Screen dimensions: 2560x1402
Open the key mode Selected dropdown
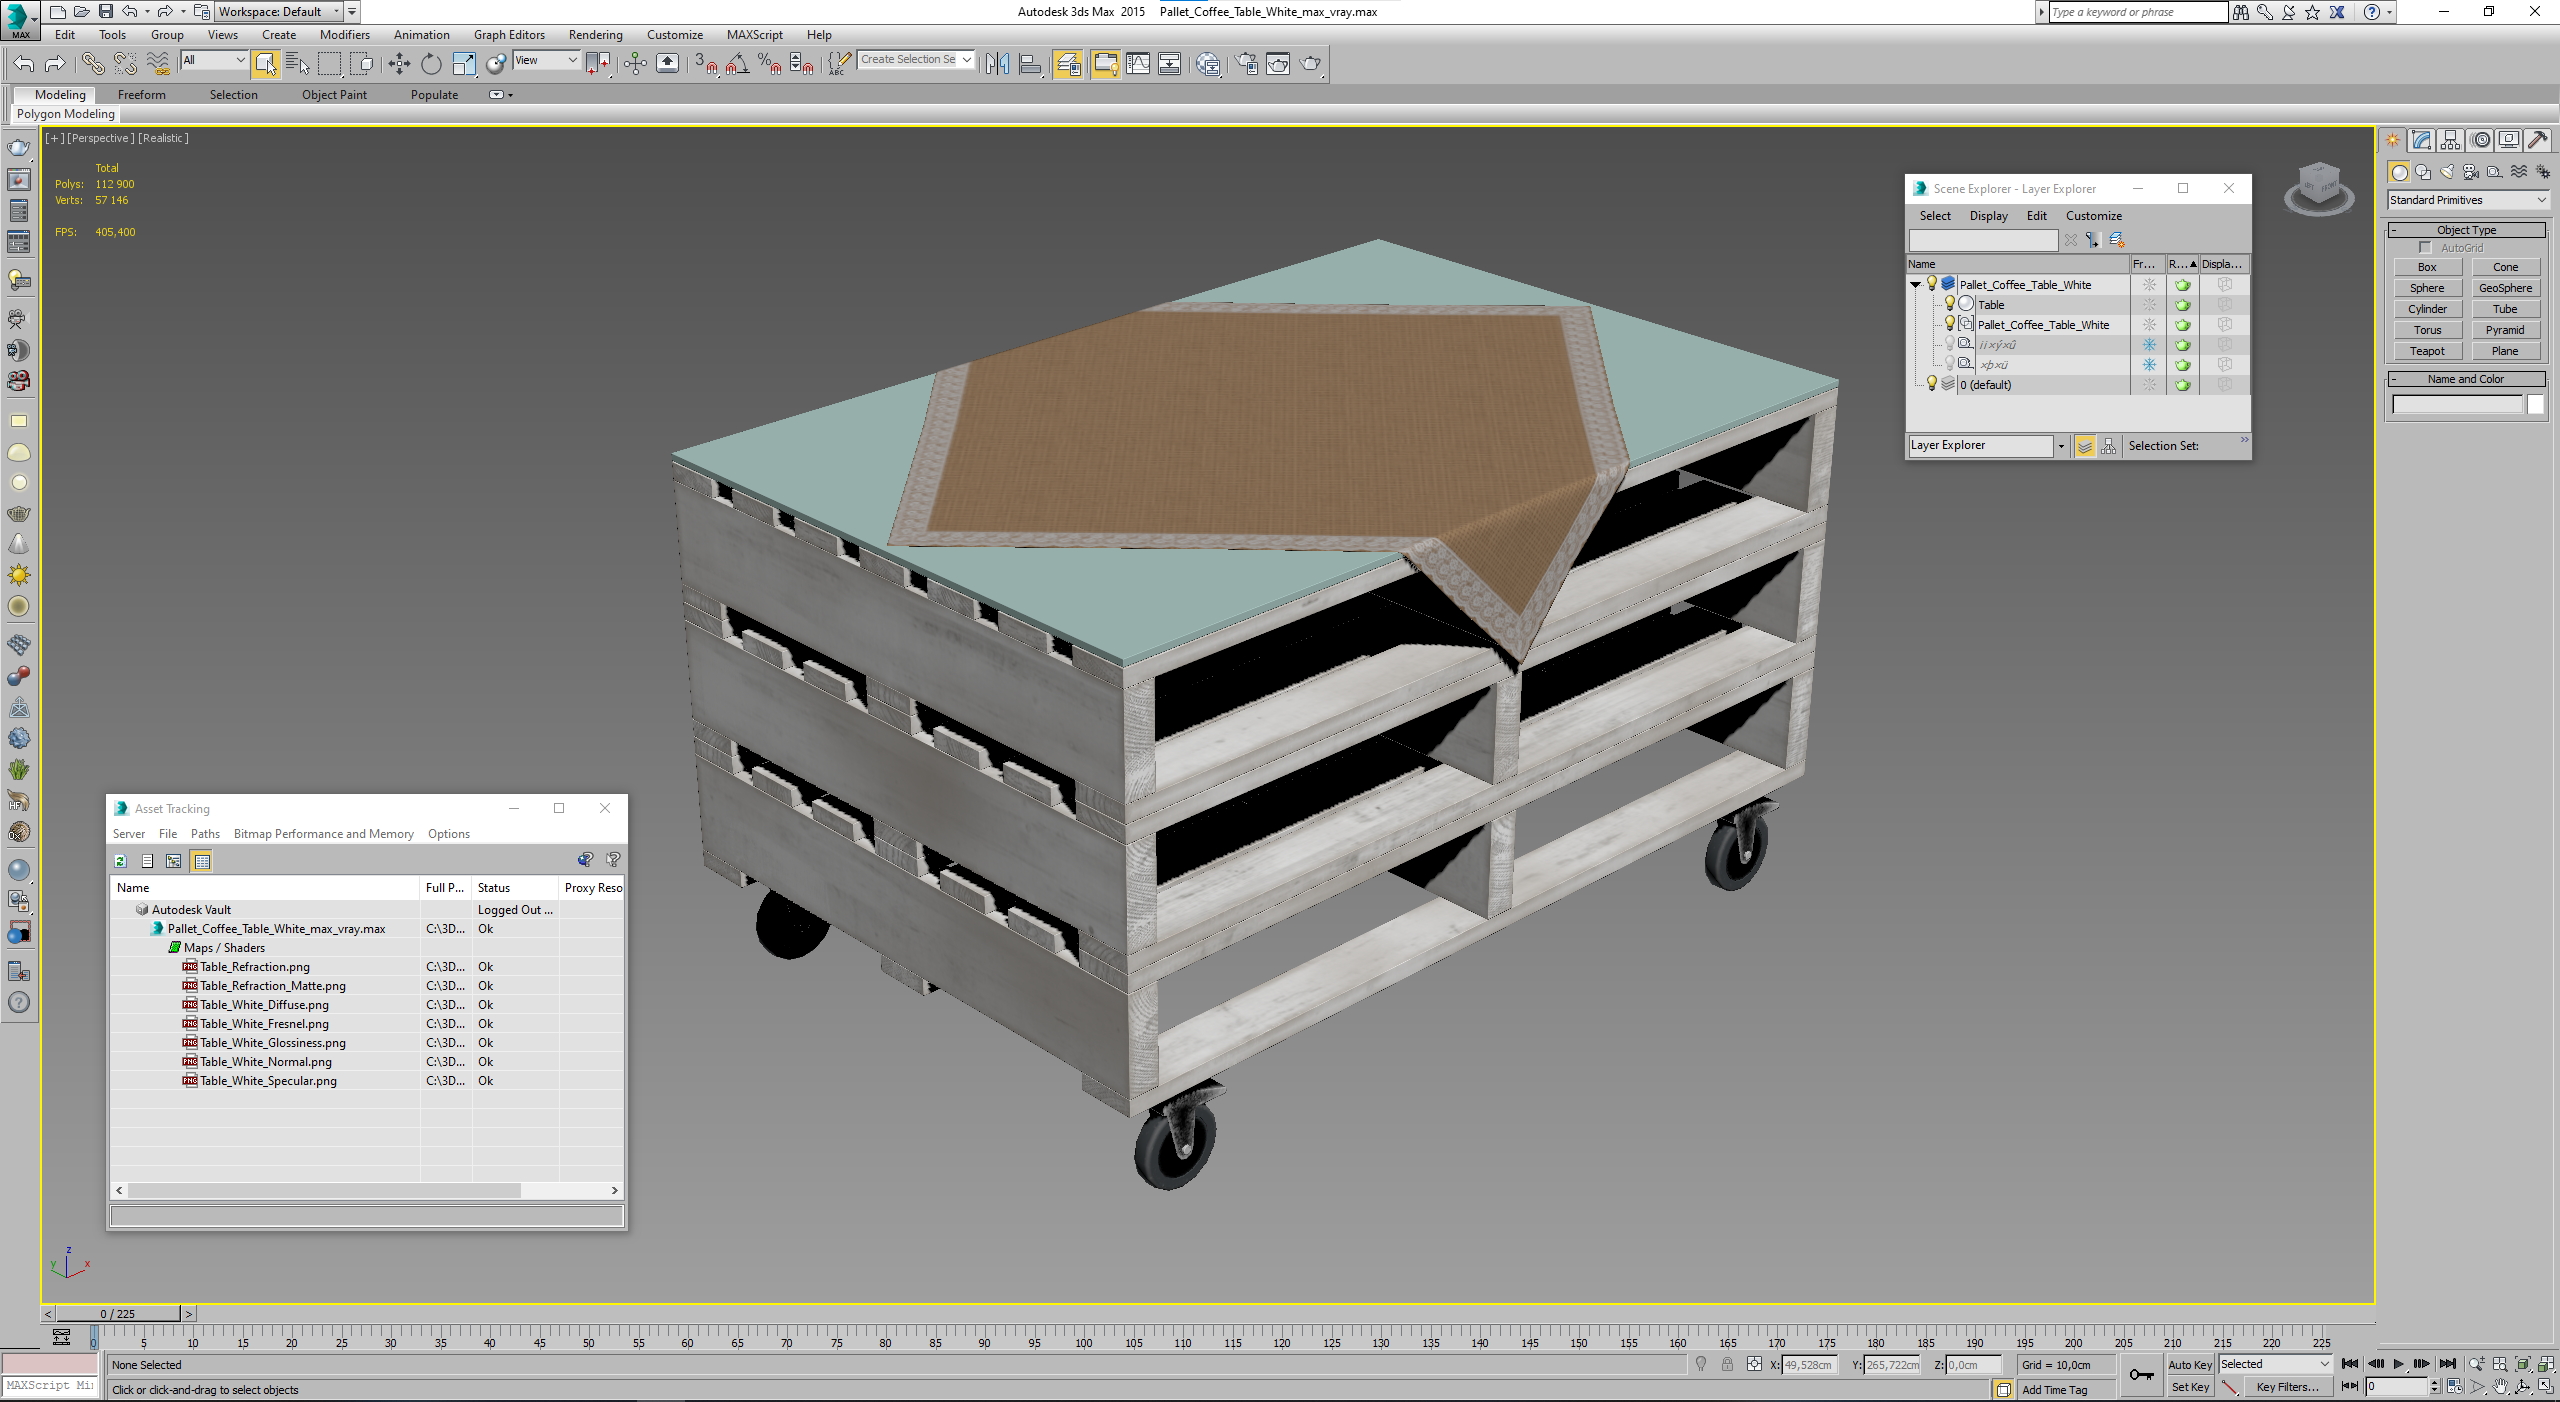pyautogui.click(x=2275, y=1365)
